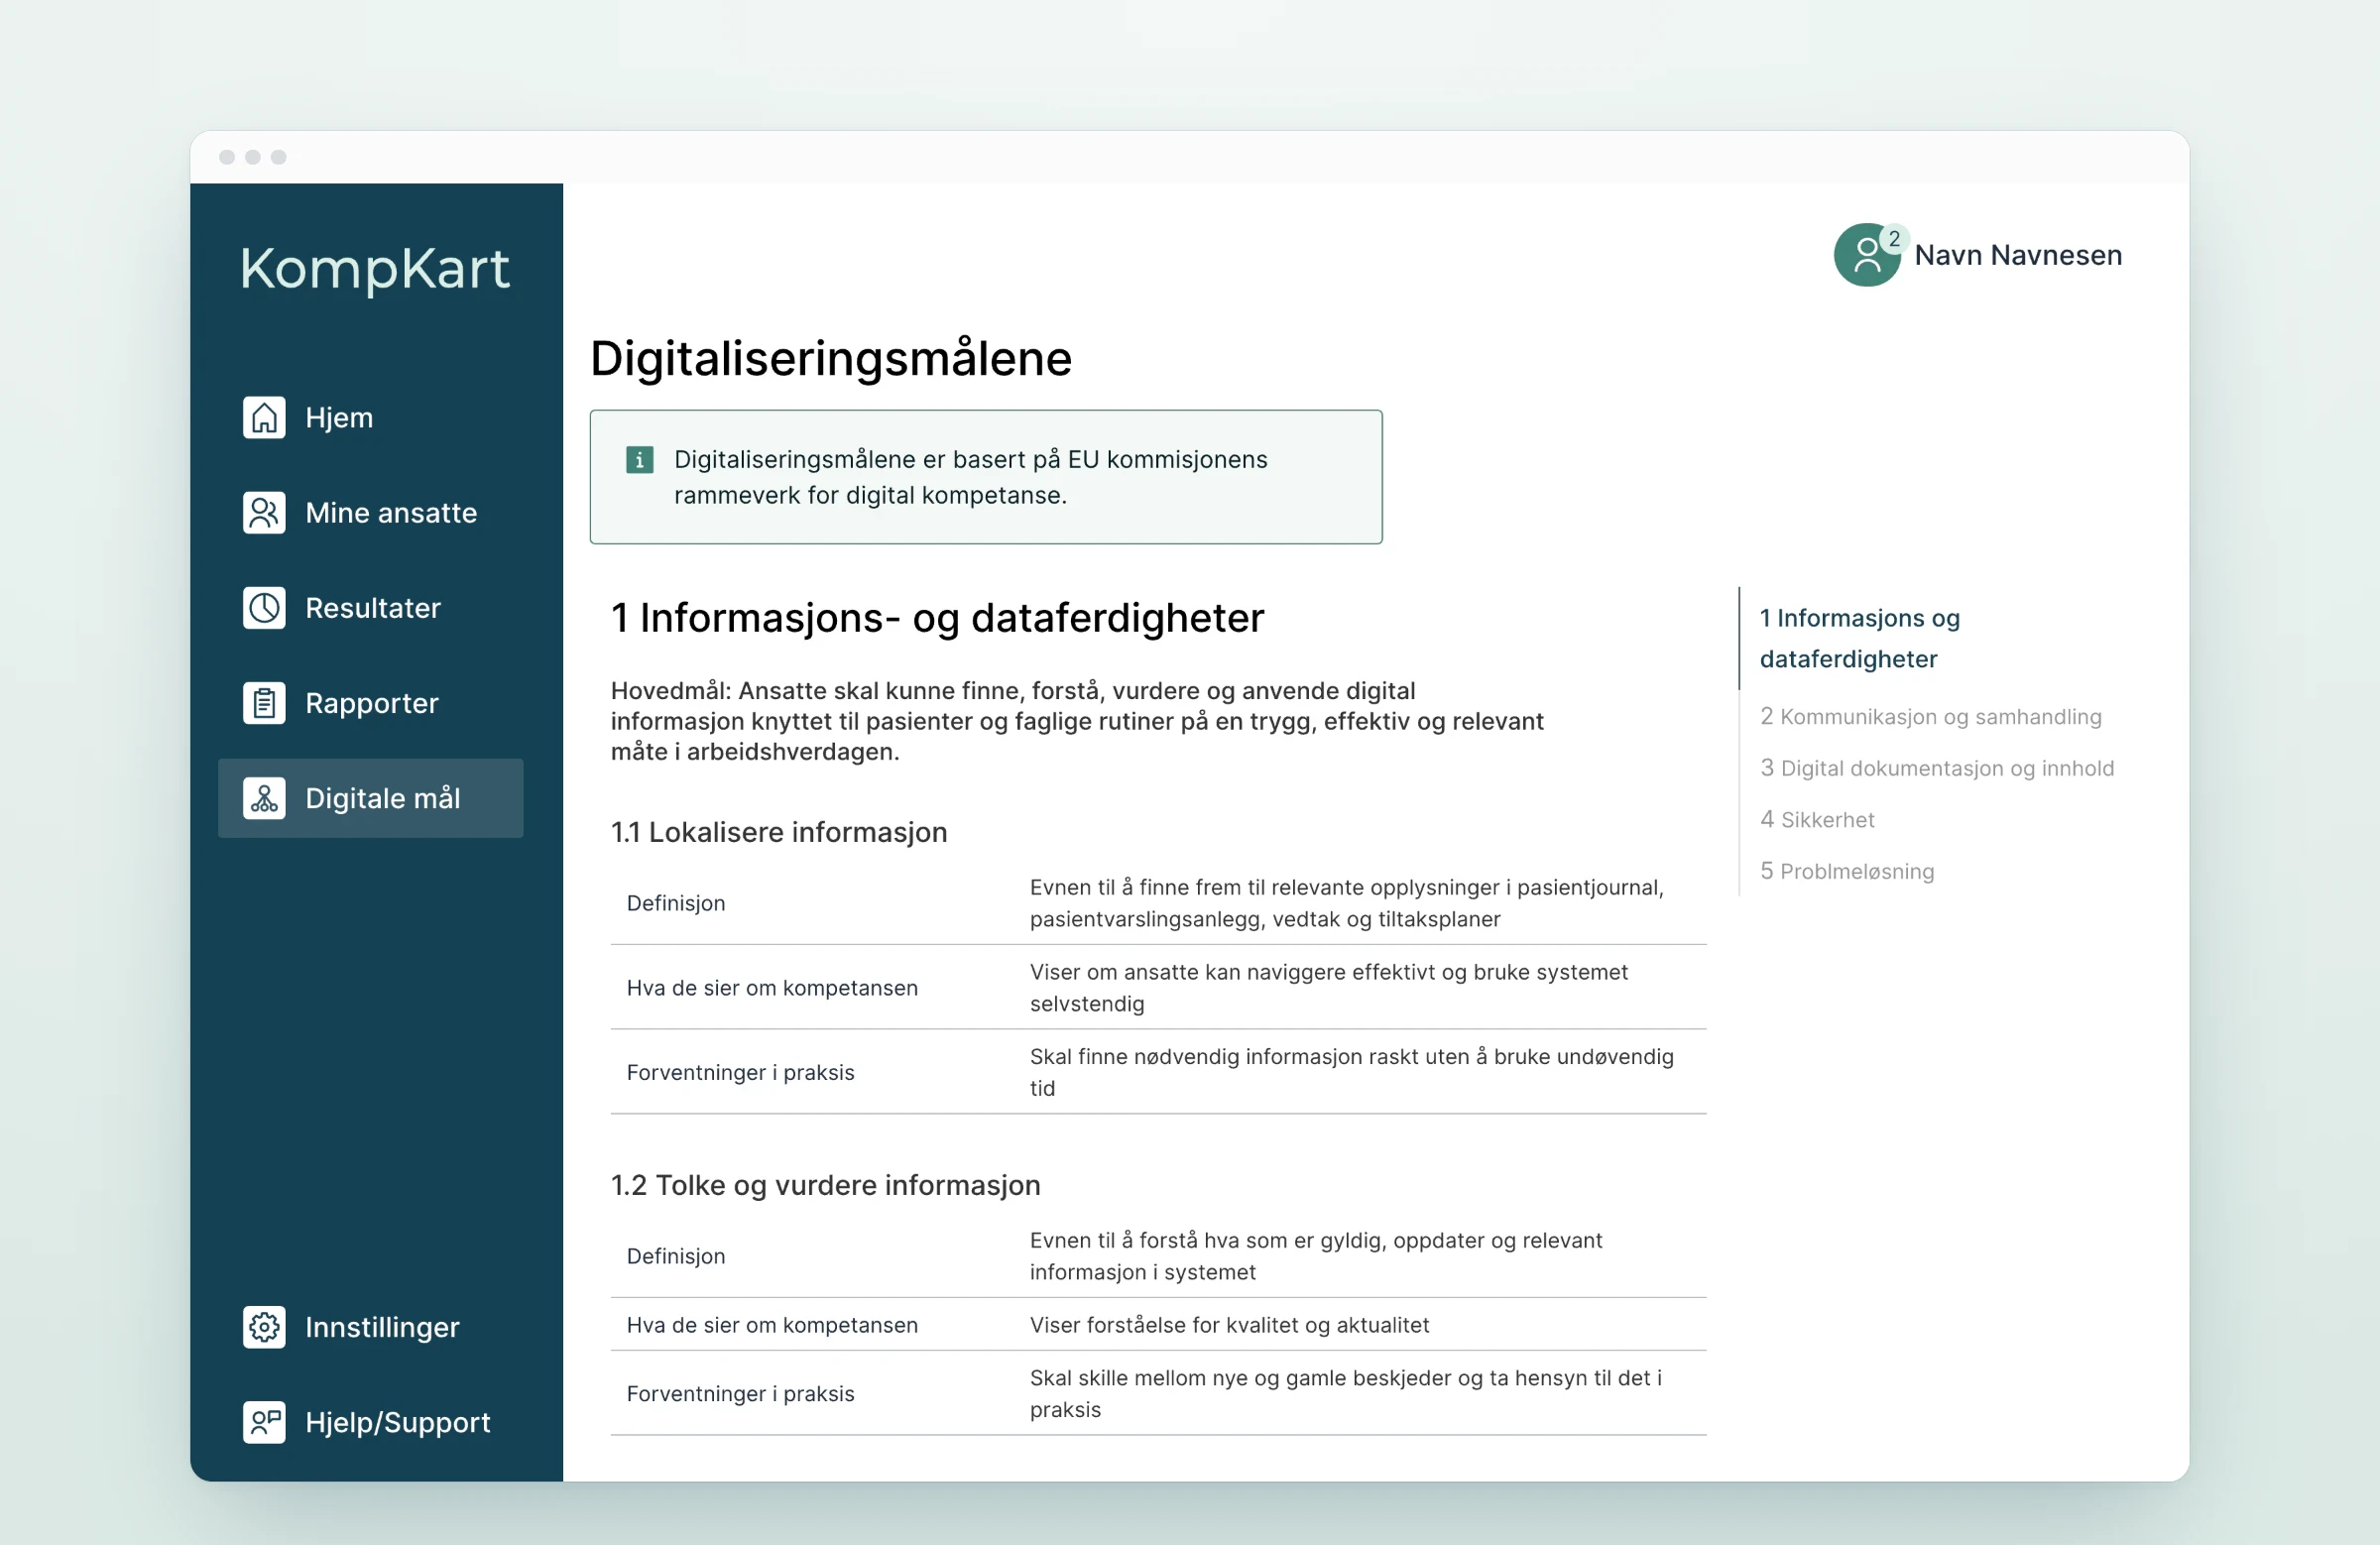Open Mine ansatte in sidebar
The width and height of the screenshot is (2380, 1545).
click(371, 513)
